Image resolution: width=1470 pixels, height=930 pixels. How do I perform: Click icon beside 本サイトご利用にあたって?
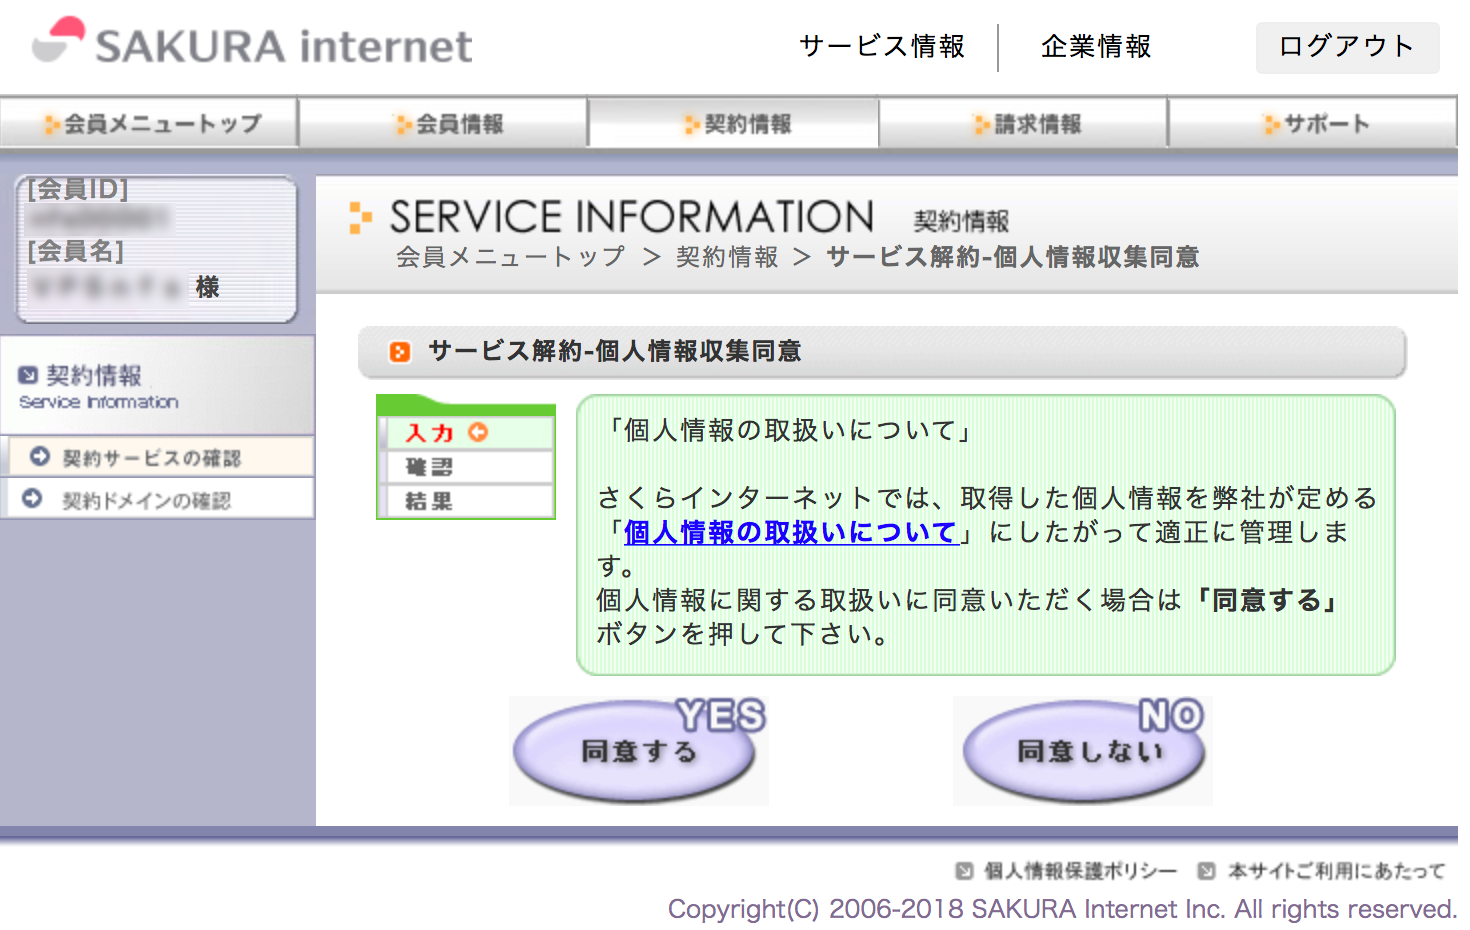click(x=1207, y=871)
